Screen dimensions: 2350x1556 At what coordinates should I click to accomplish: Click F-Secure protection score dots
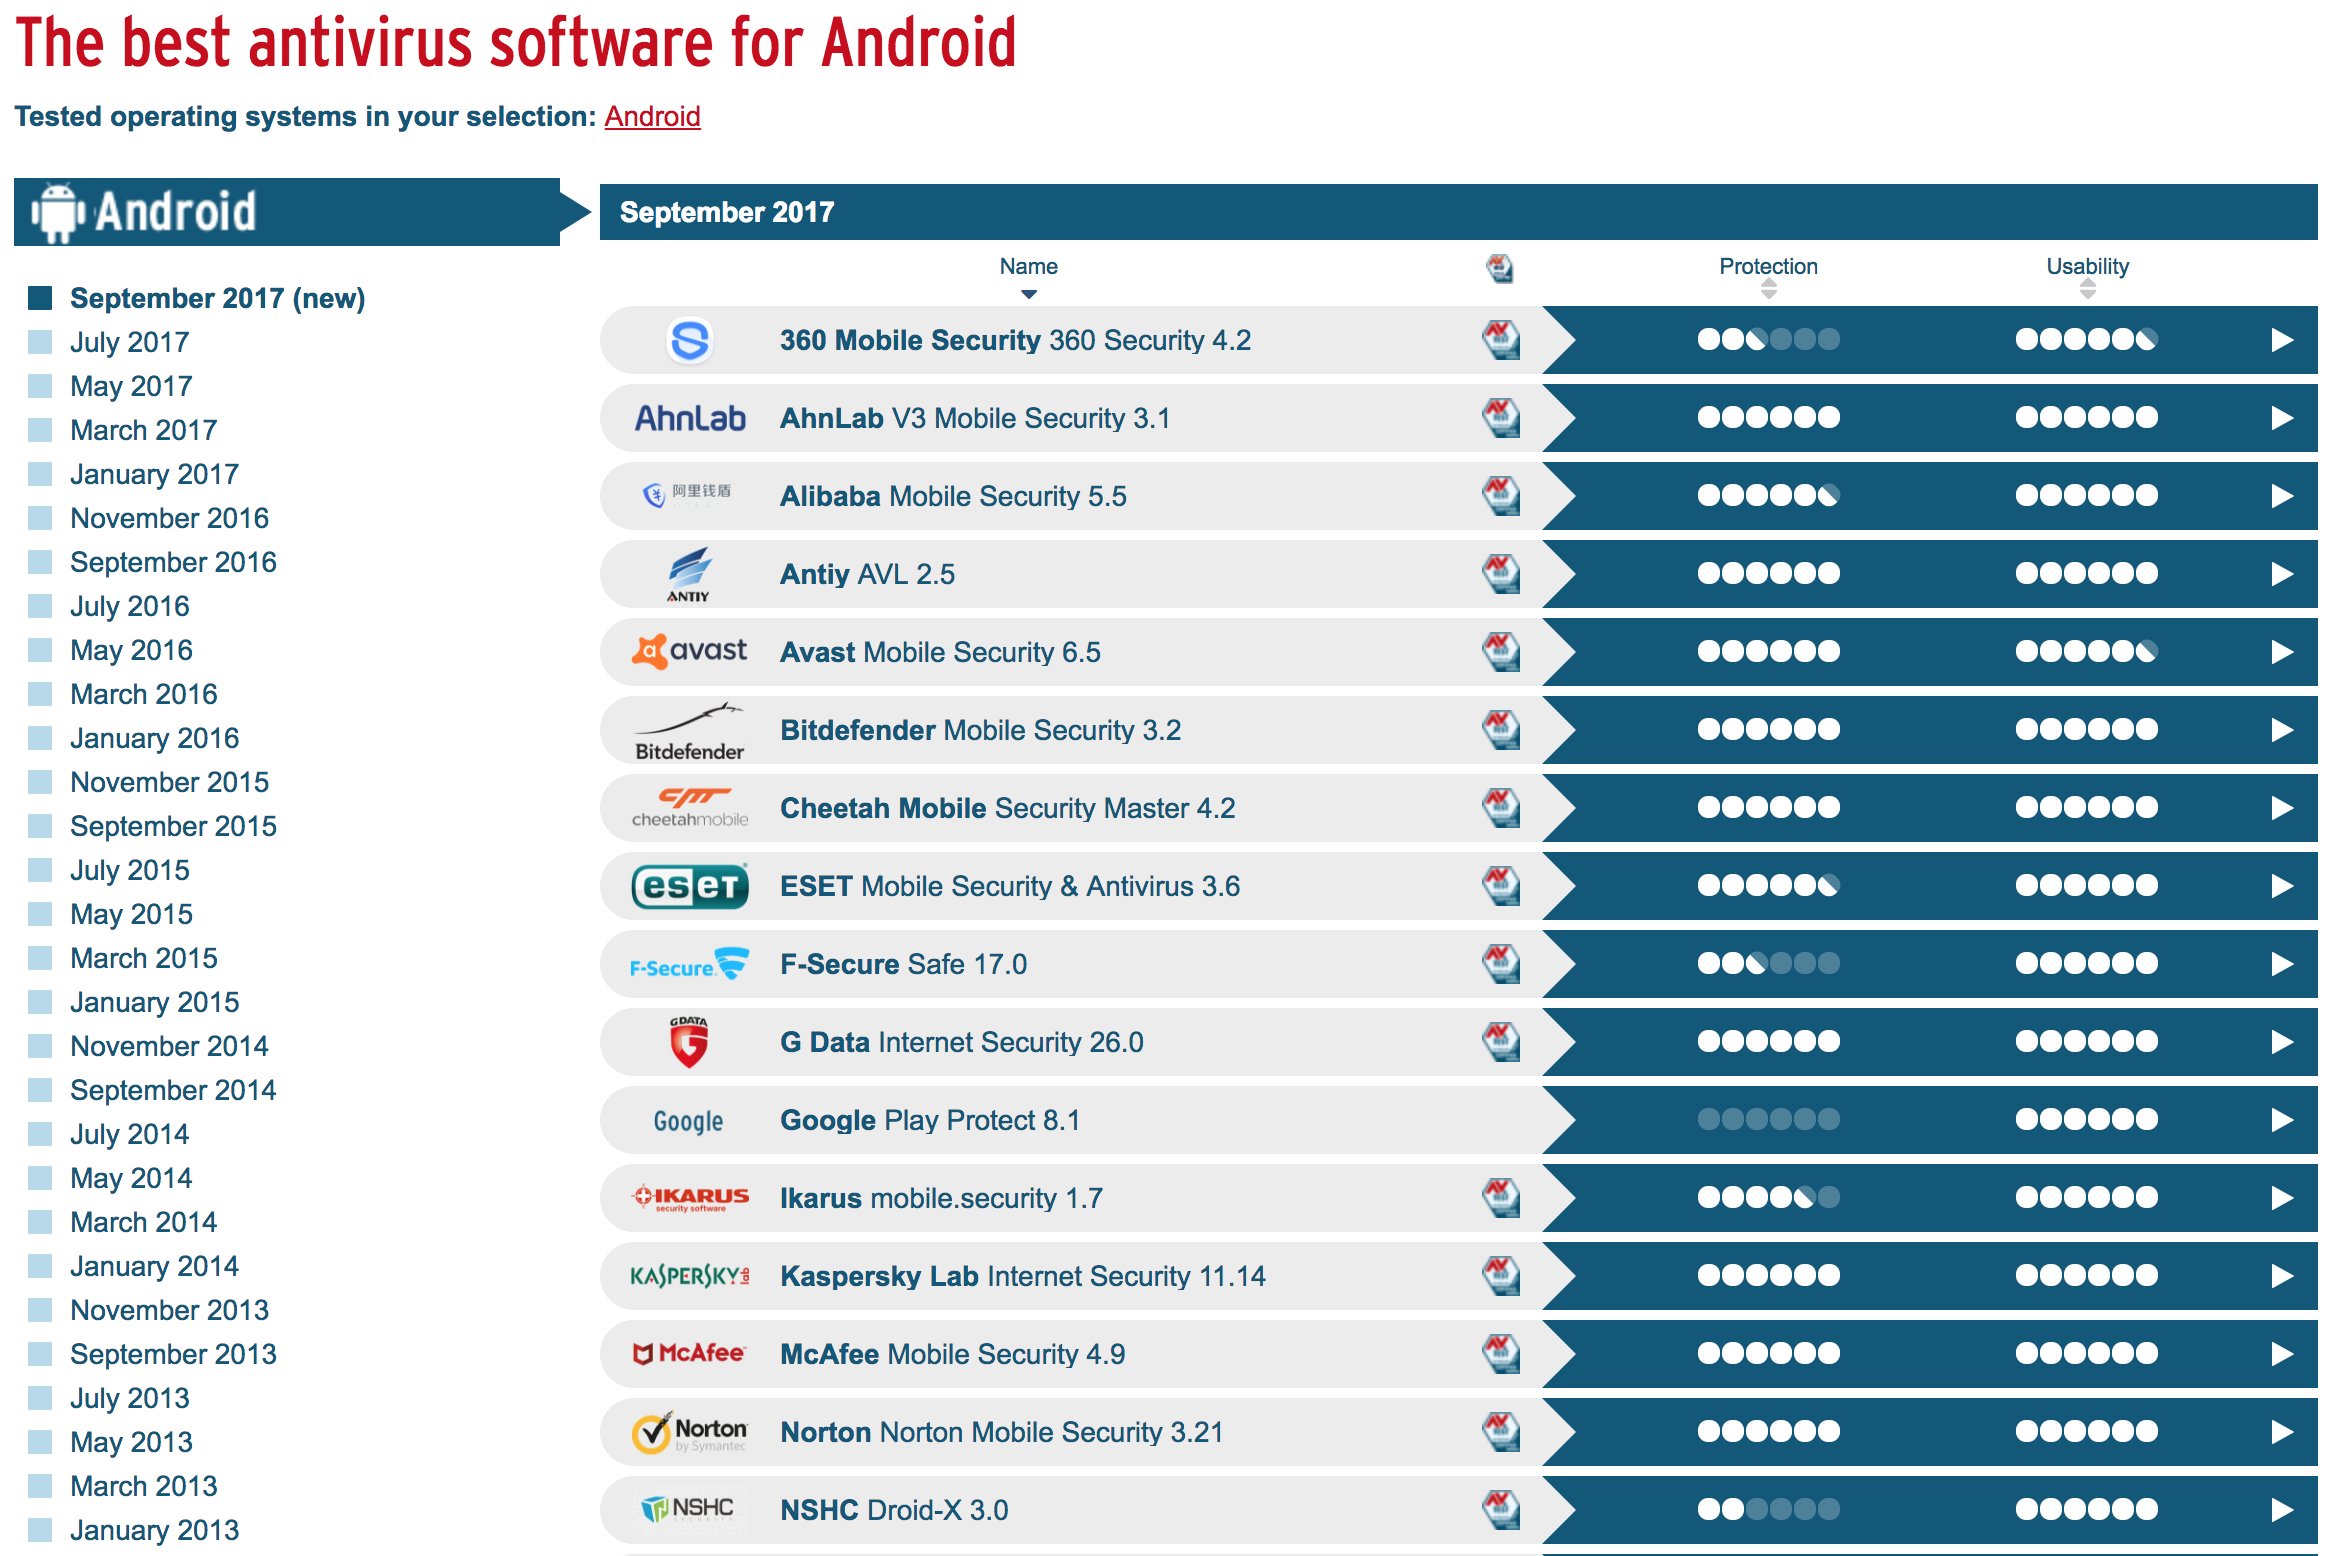1768,963
